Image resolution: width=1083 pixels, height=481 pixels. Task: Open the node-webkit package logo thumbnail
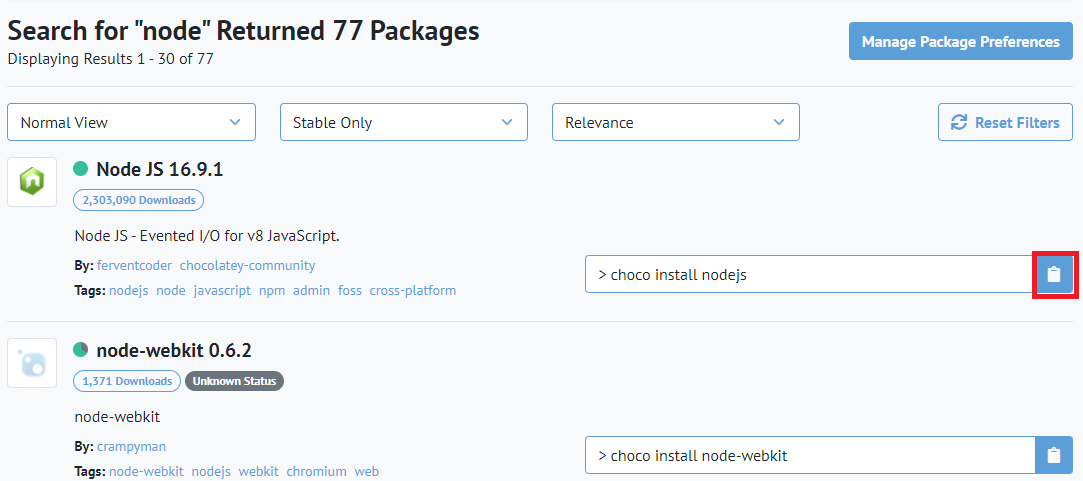point(32,363)
